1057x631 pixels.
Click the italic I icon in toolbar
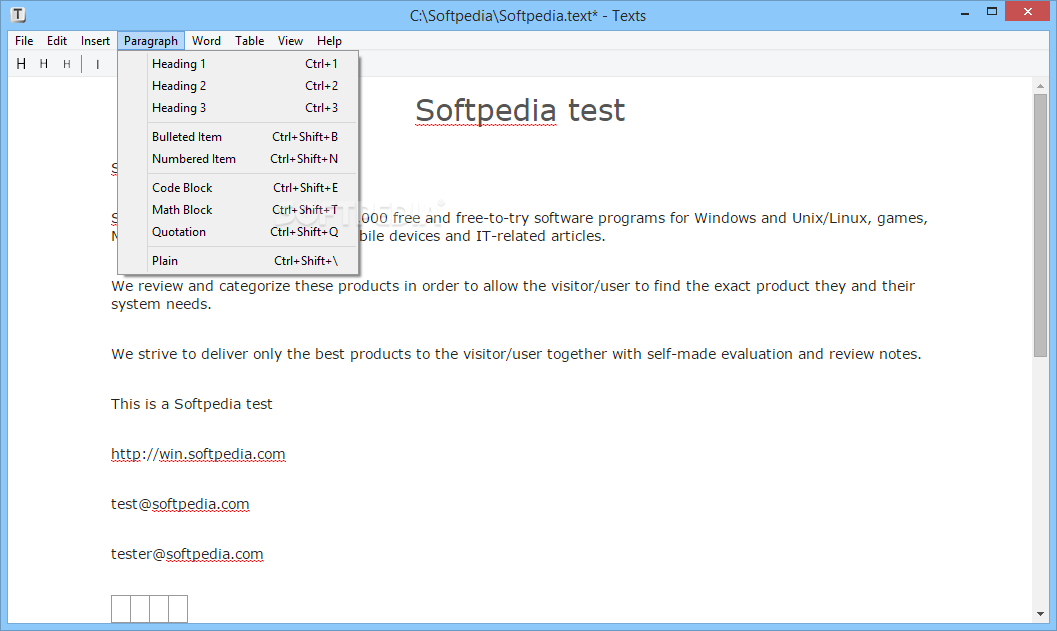[x=98, y=65]
